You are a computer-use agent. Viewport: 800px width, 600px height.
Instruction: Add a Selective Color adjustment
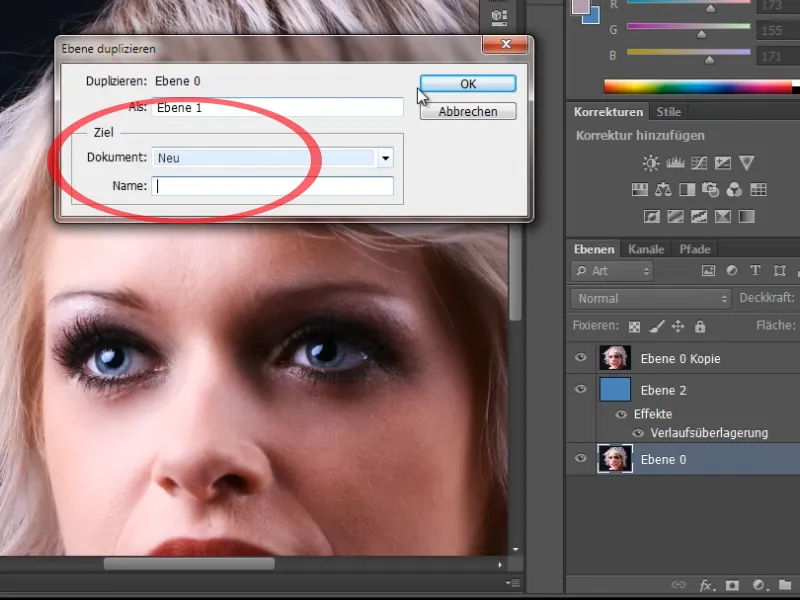click(723, 217)
